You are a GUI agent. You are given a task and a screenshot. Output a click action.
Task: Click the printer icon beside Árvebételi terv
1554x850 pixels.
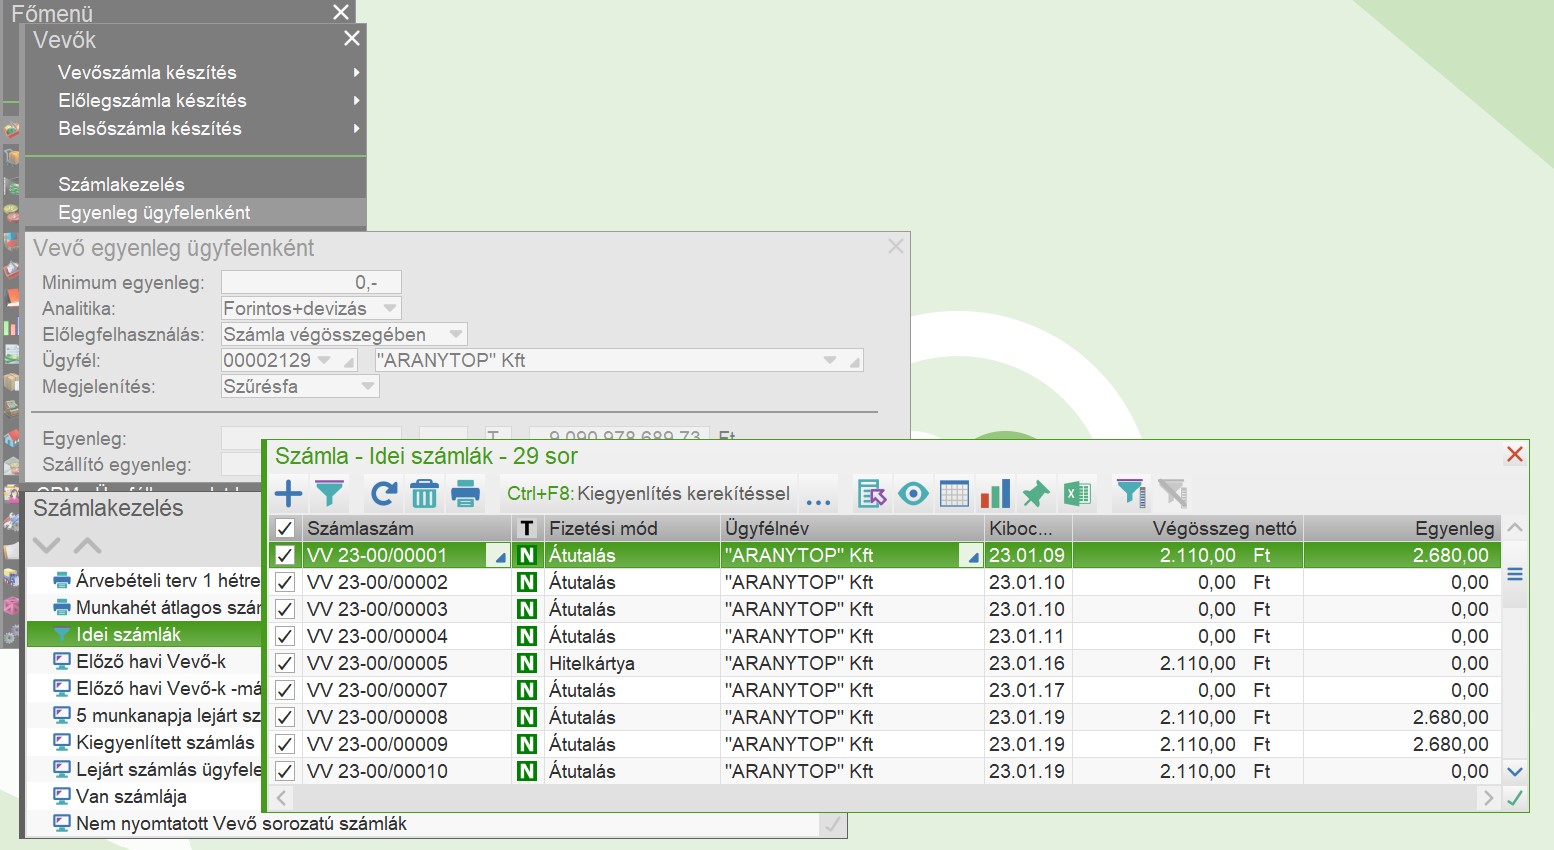[x=62, y=580]
